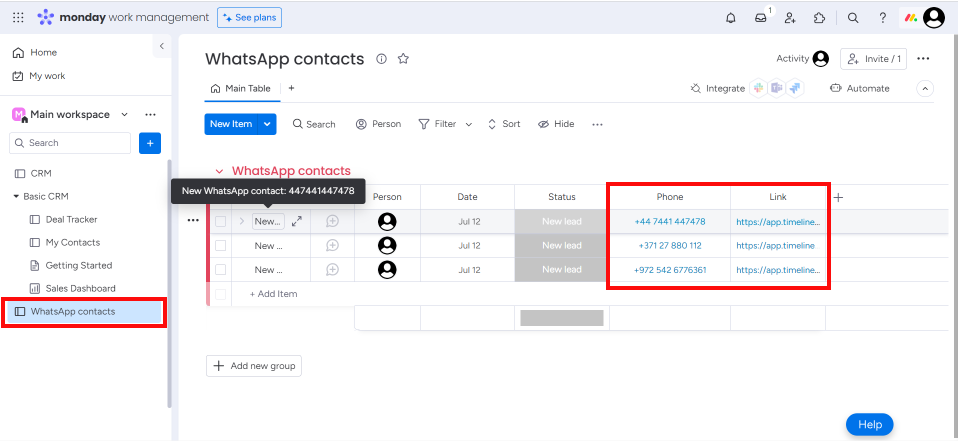Open Getting Started doc

(71, 265)
